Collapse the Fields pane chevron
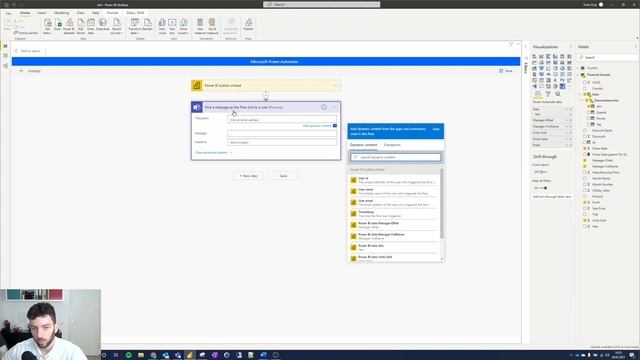 pos(636,47)
